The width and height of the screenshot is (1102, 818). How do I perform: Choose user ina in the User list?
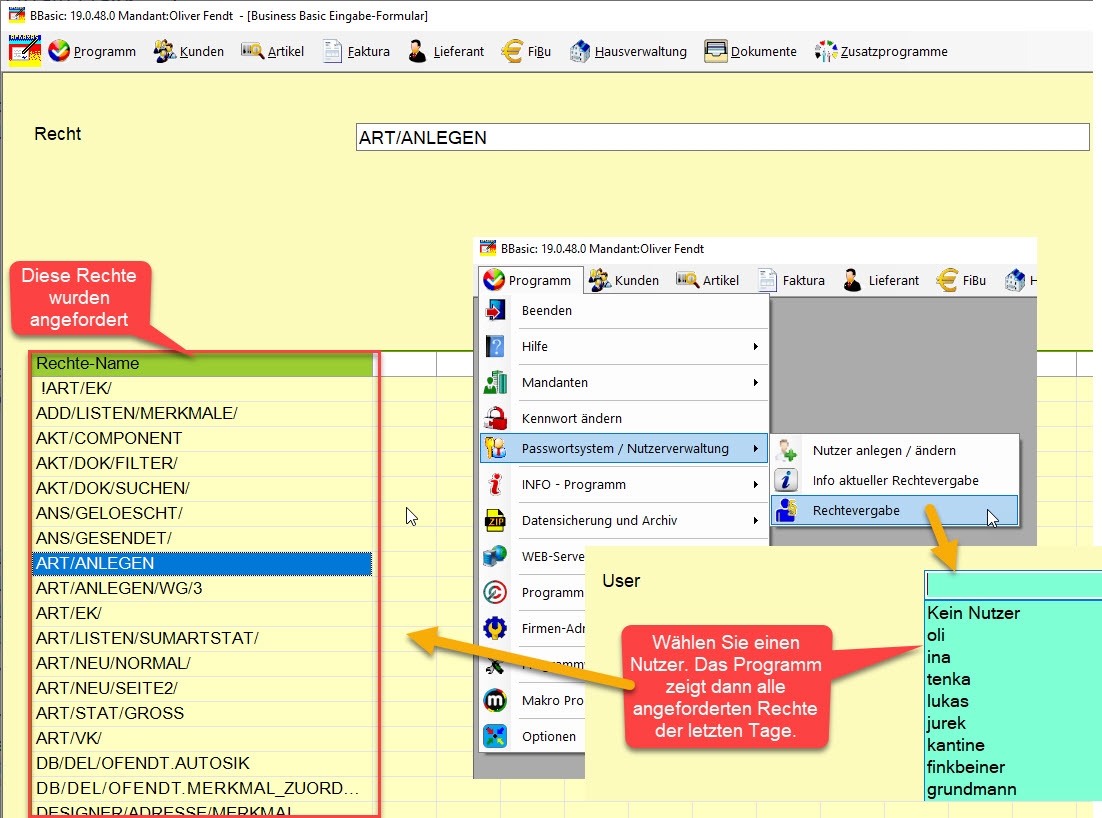(1013, 657)
